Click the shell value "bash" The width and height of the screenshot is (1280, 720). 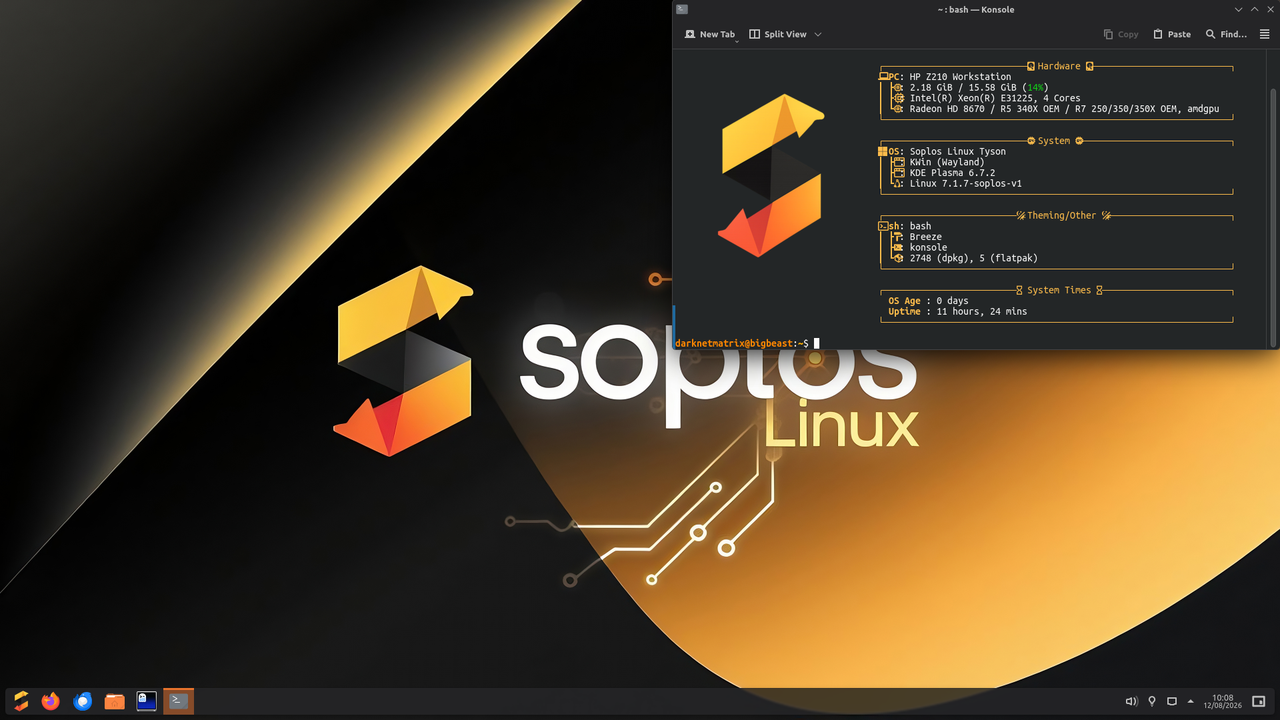[920, 227]
